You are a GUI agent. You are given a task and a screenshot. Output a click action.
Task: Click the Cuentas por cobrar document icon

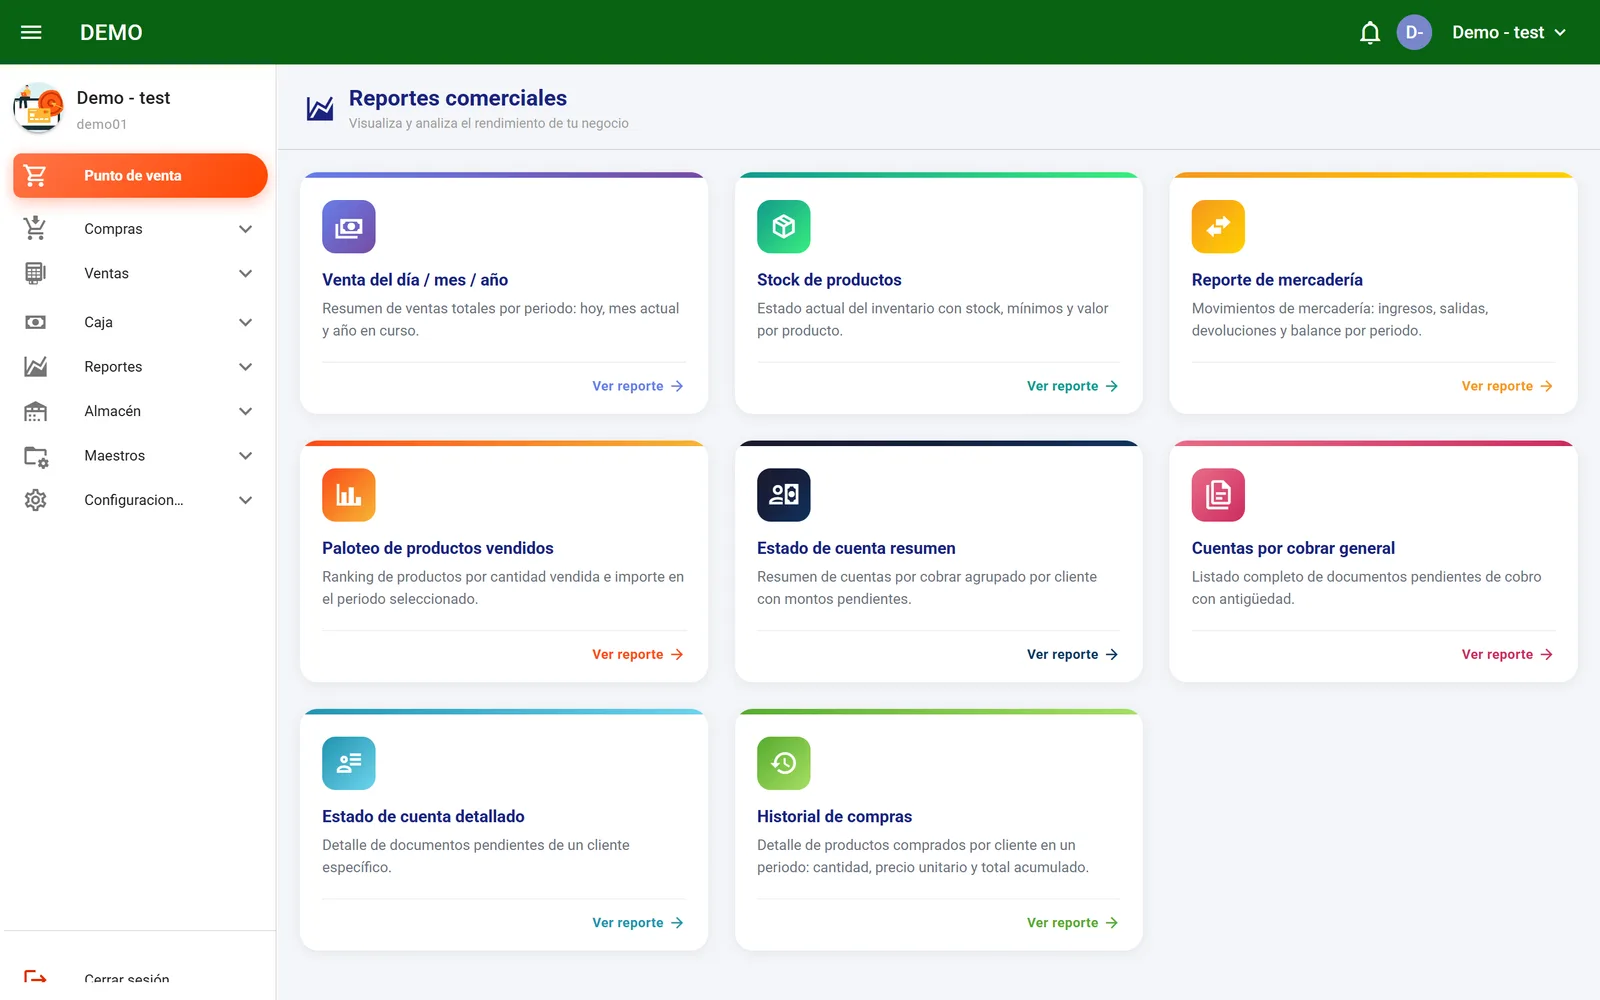[1218, 495]
